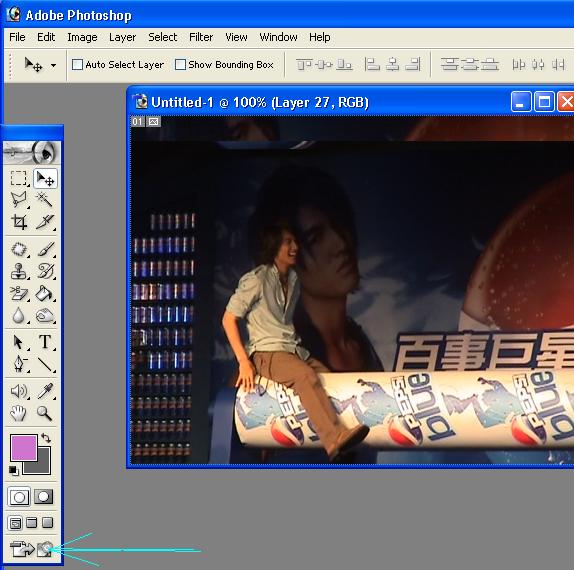The height and width of the screenshot is (570, 574).
Task: Select the Type tool
Action: 45,342
